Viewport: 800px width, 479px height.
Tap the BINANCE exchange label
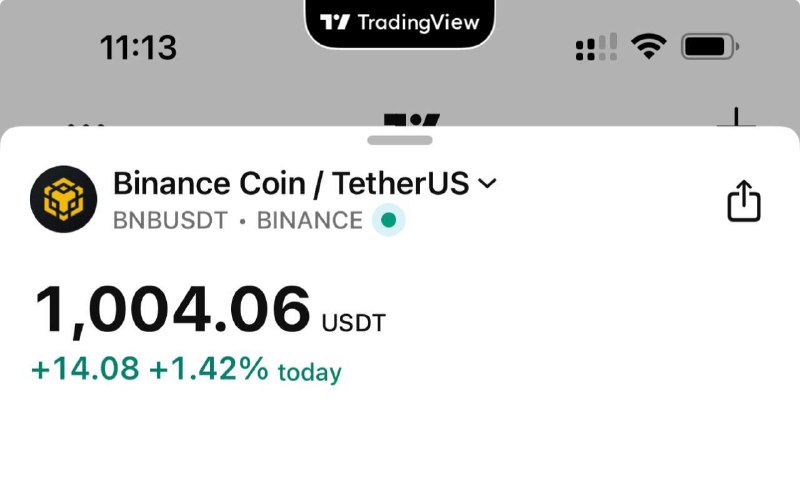310,221
